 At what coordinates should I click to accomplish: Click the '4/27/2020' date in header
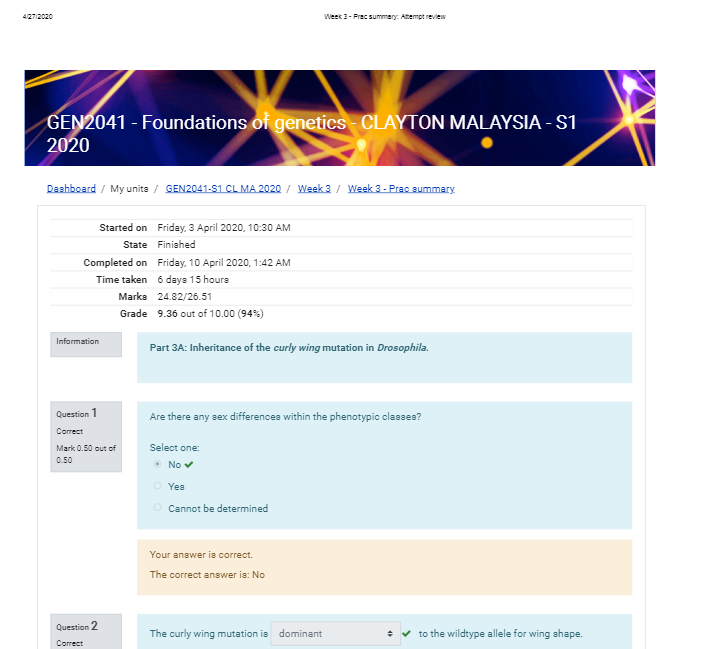[37, 16]
